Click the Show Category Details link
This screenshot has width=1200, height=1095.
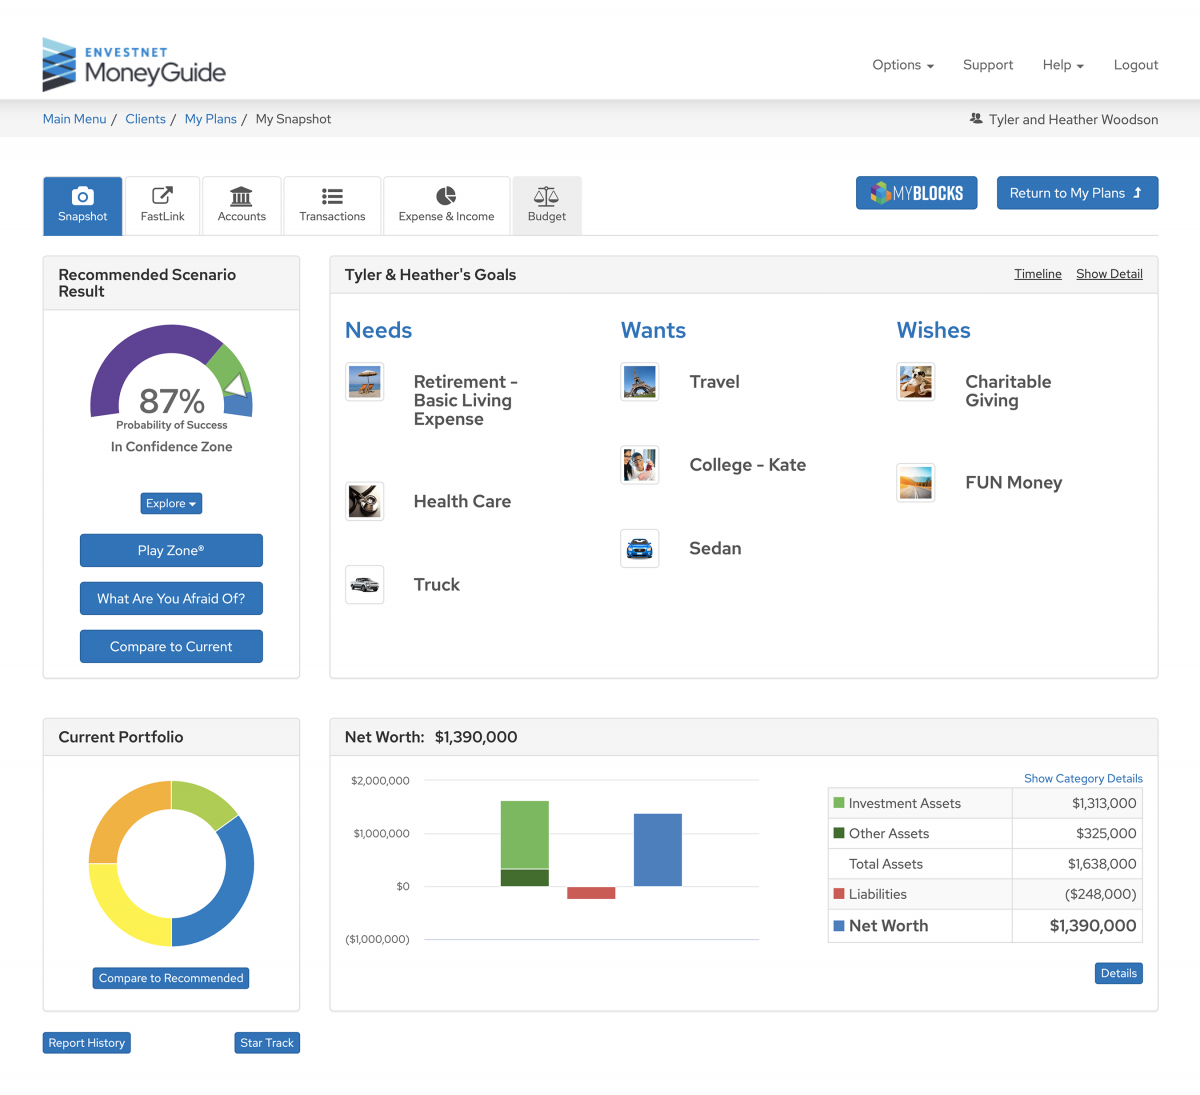pos(1083,778)
